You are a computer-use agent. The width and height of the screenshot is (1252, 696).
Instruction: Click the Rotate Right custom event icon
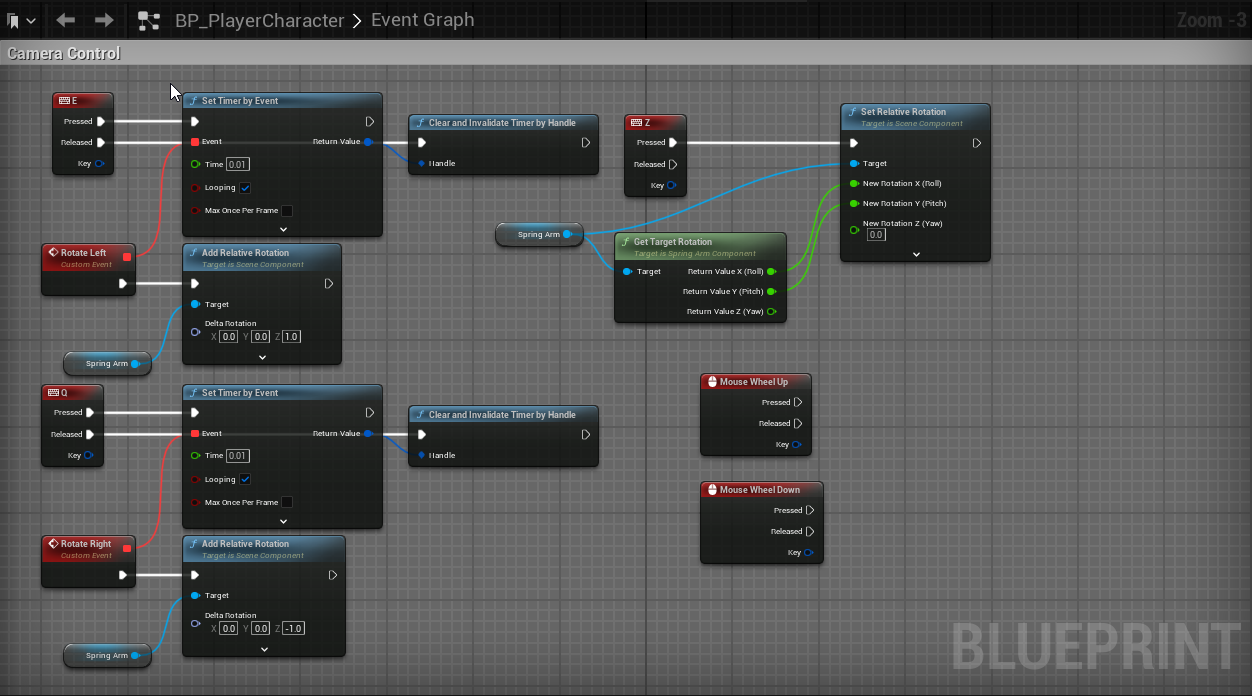[53, 544]
